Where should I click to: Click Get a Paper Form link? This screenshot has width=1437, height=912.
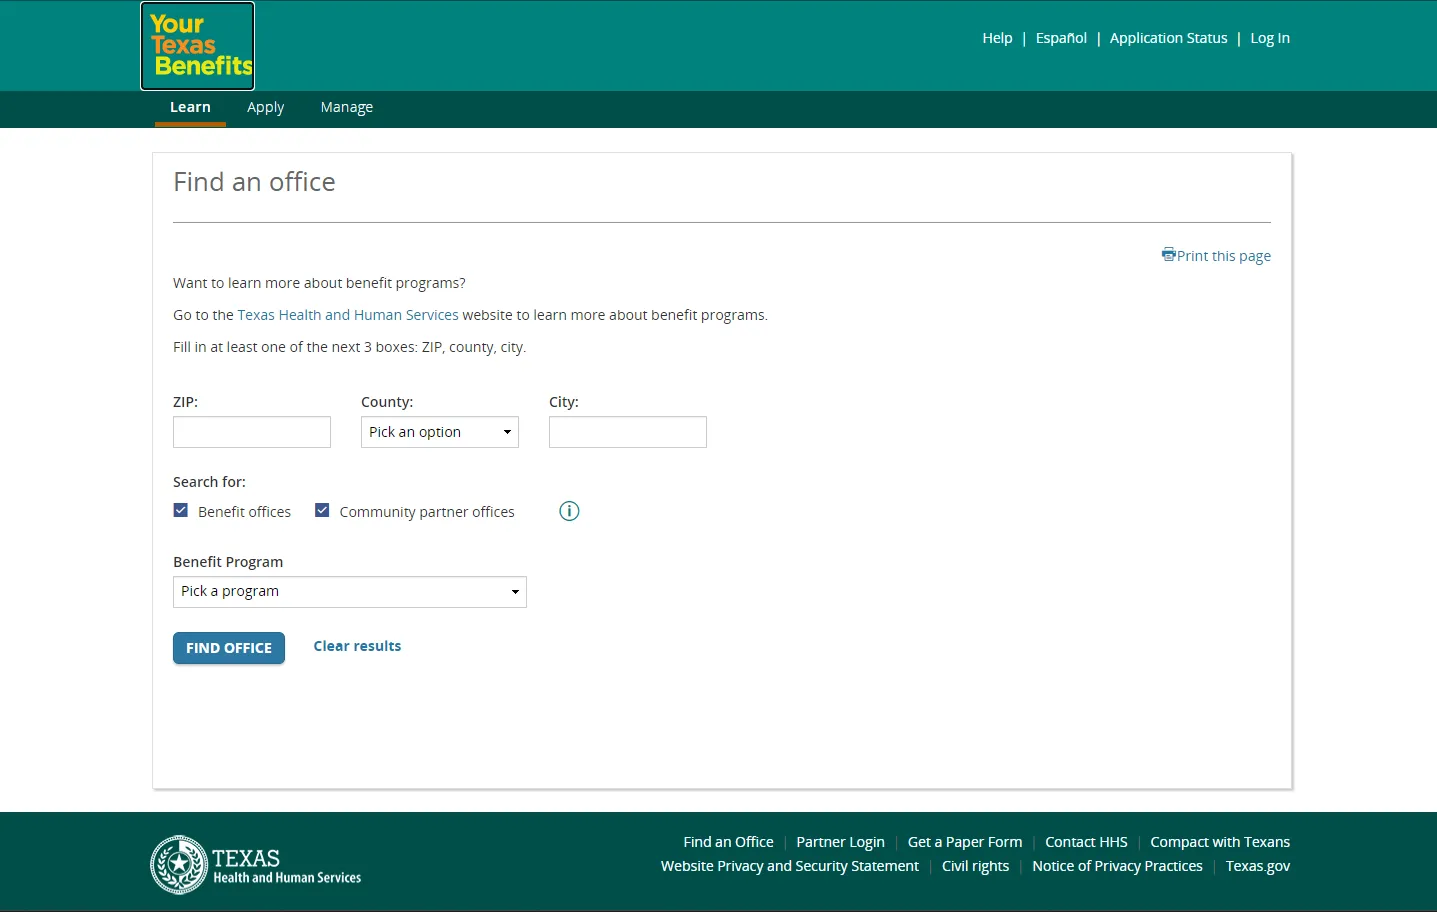point(965,842)
